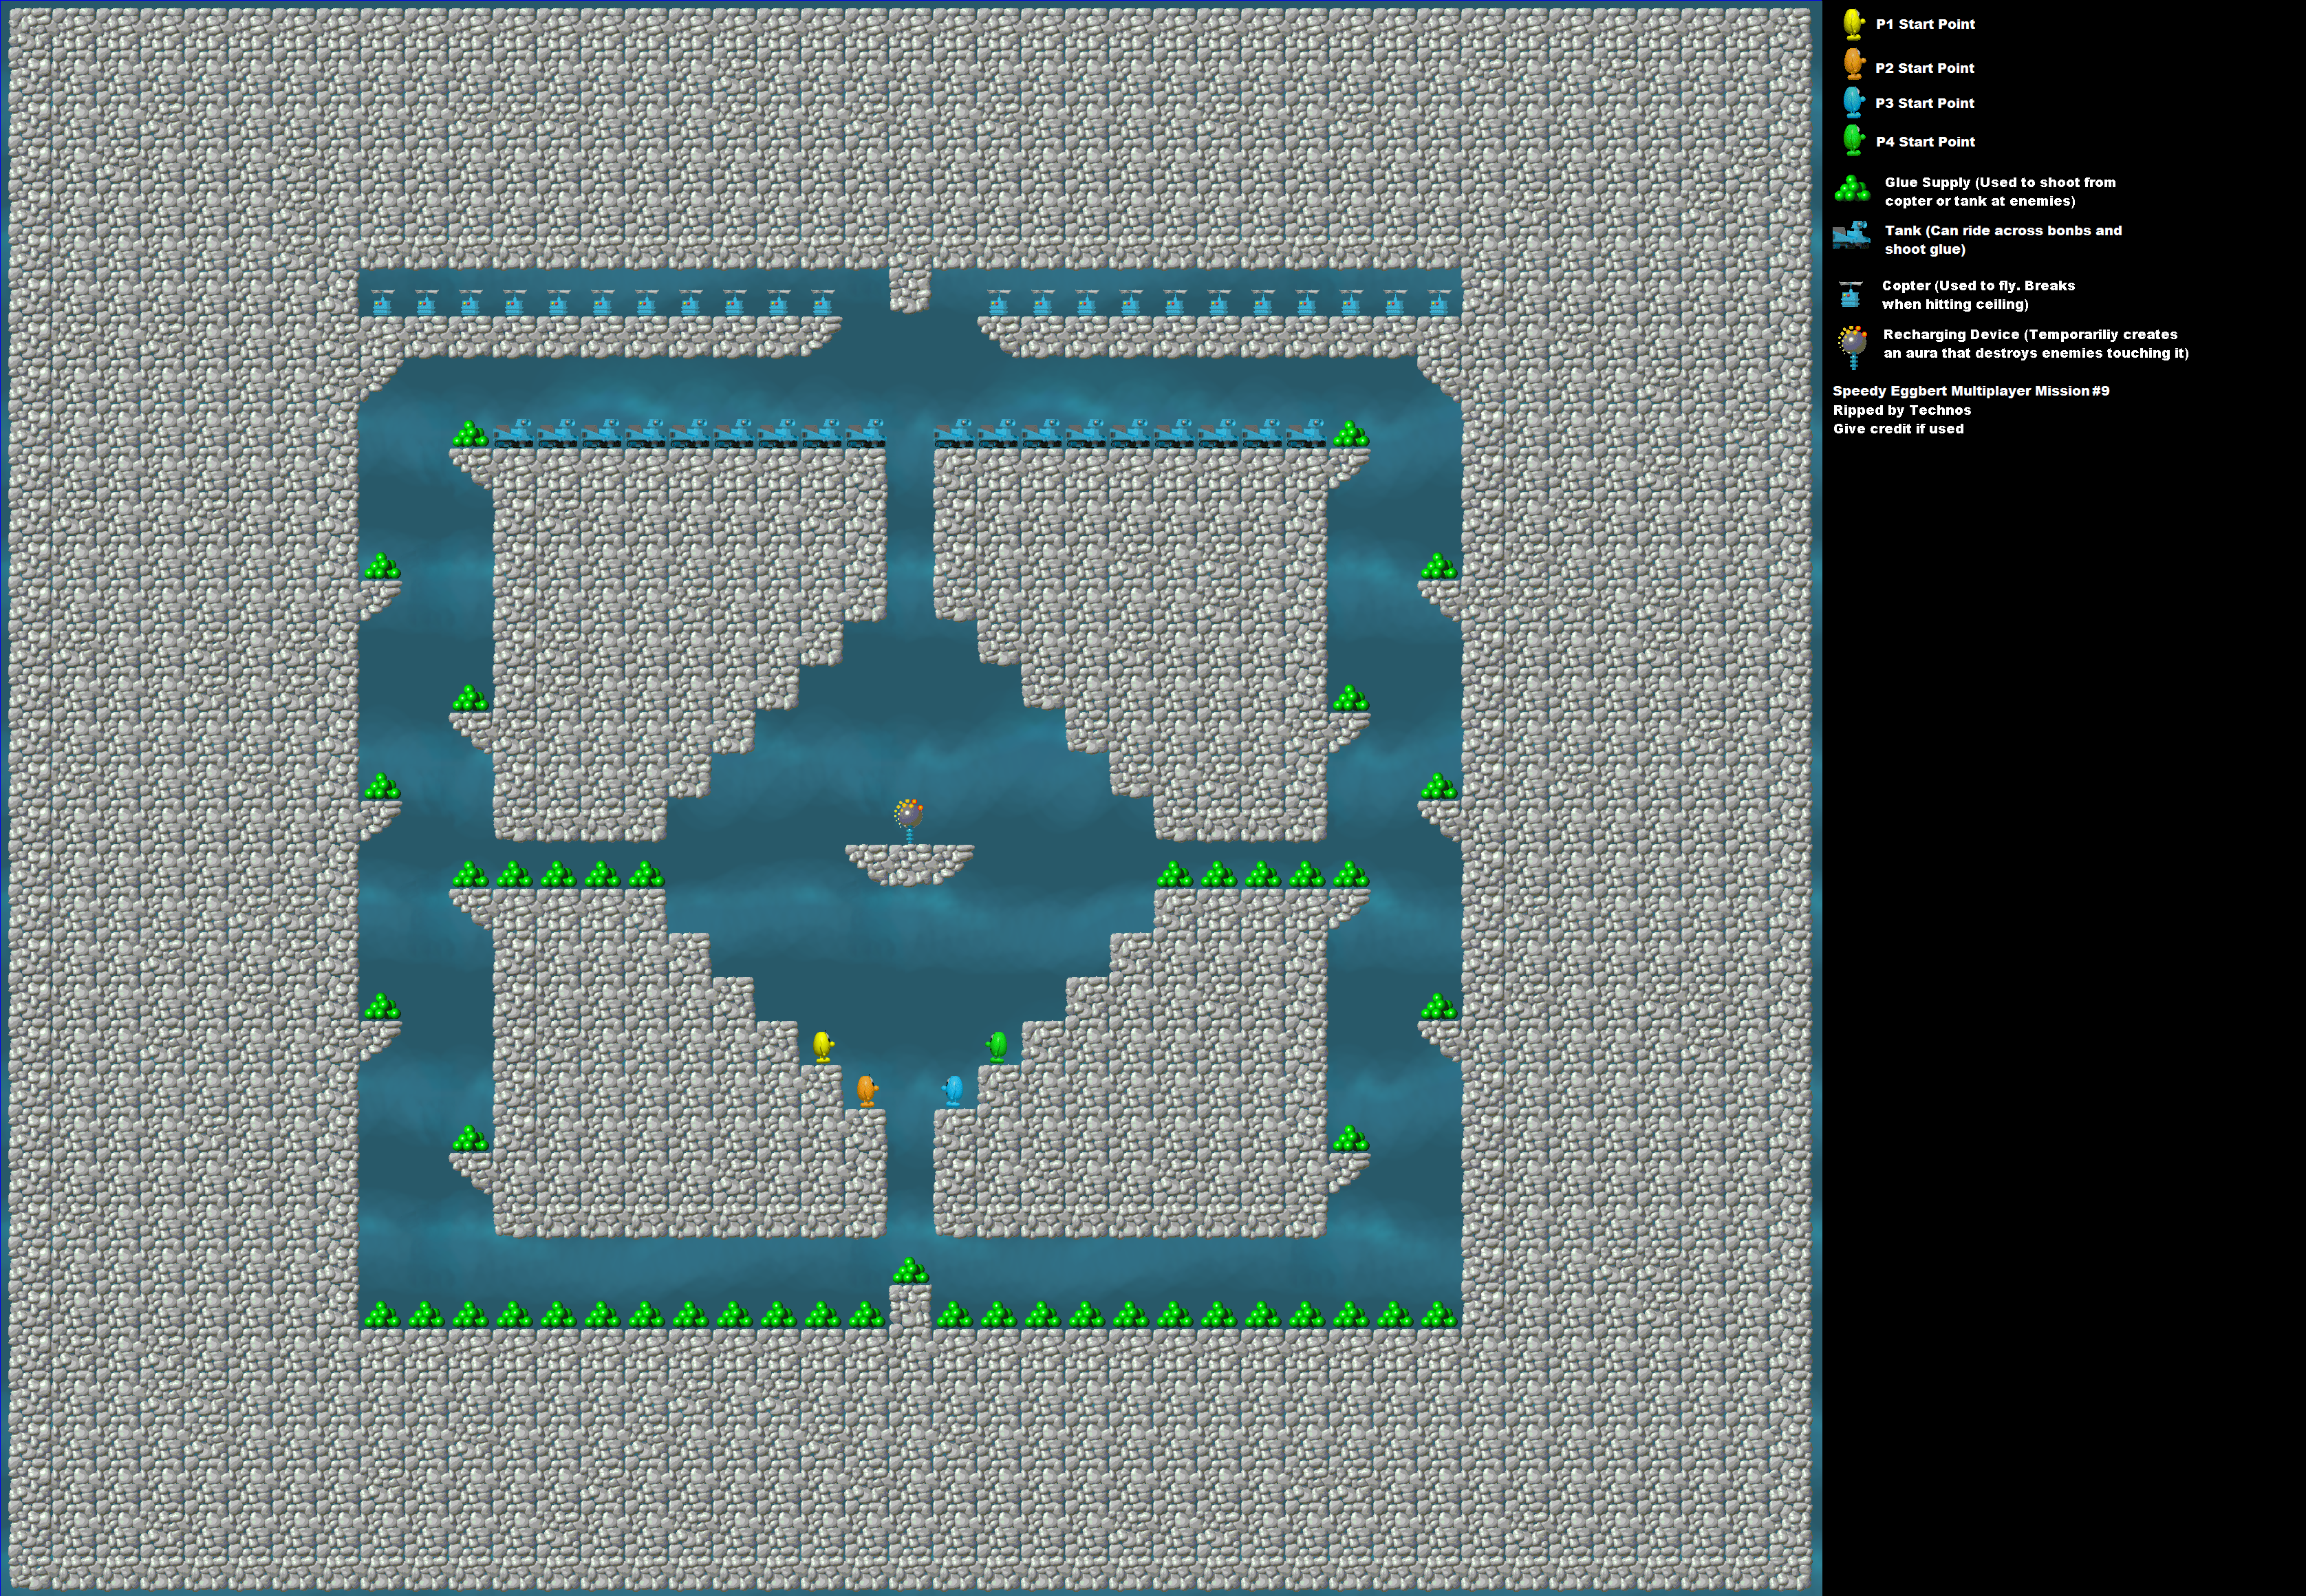Click the glue pile atop the bottom center pillar
The width and height of the screenshot is (2306, 1596).
(910, 1271)
